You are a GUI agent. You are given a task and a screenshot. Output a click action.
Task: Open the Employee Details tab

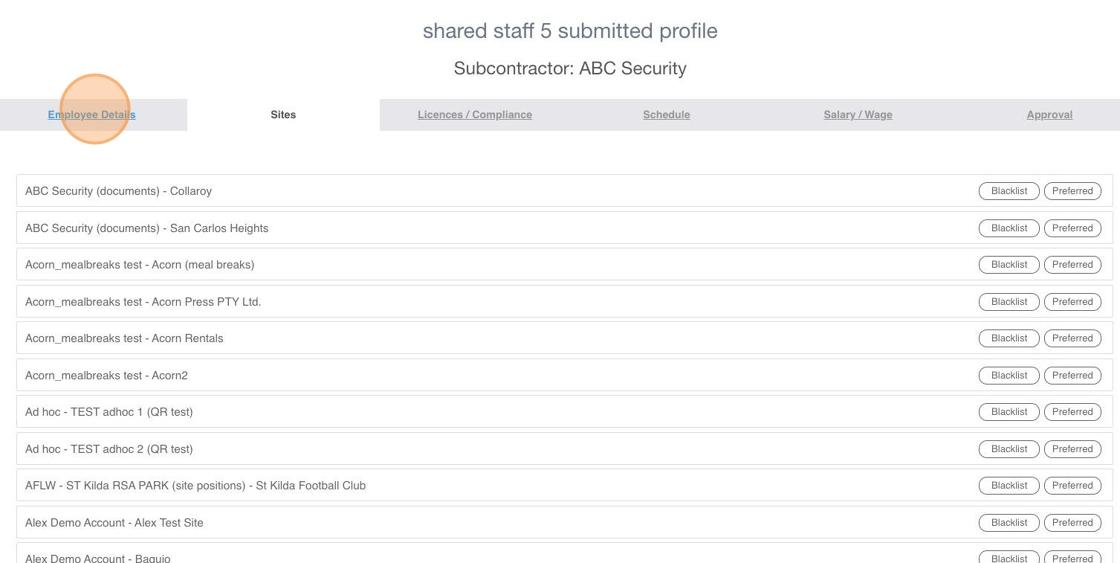91,114
